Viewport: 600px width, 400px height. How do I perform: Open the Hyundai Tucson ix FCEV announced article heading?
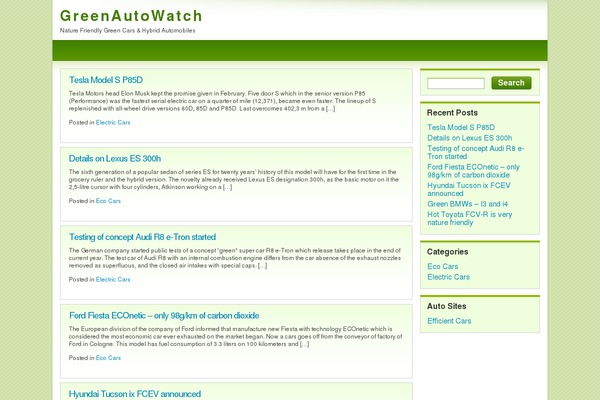click(x=135, y=394)
